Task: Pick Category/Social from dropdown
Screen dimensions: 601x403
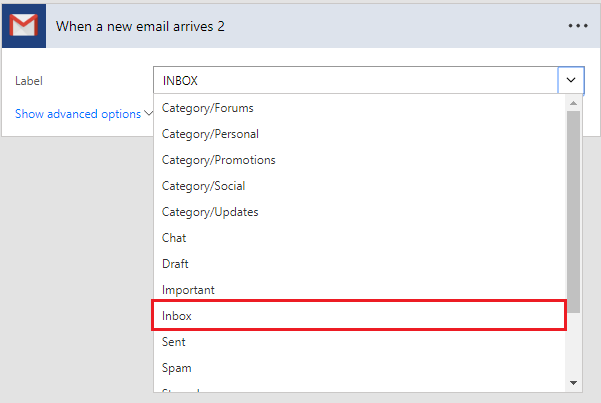Action: [203, 186]
